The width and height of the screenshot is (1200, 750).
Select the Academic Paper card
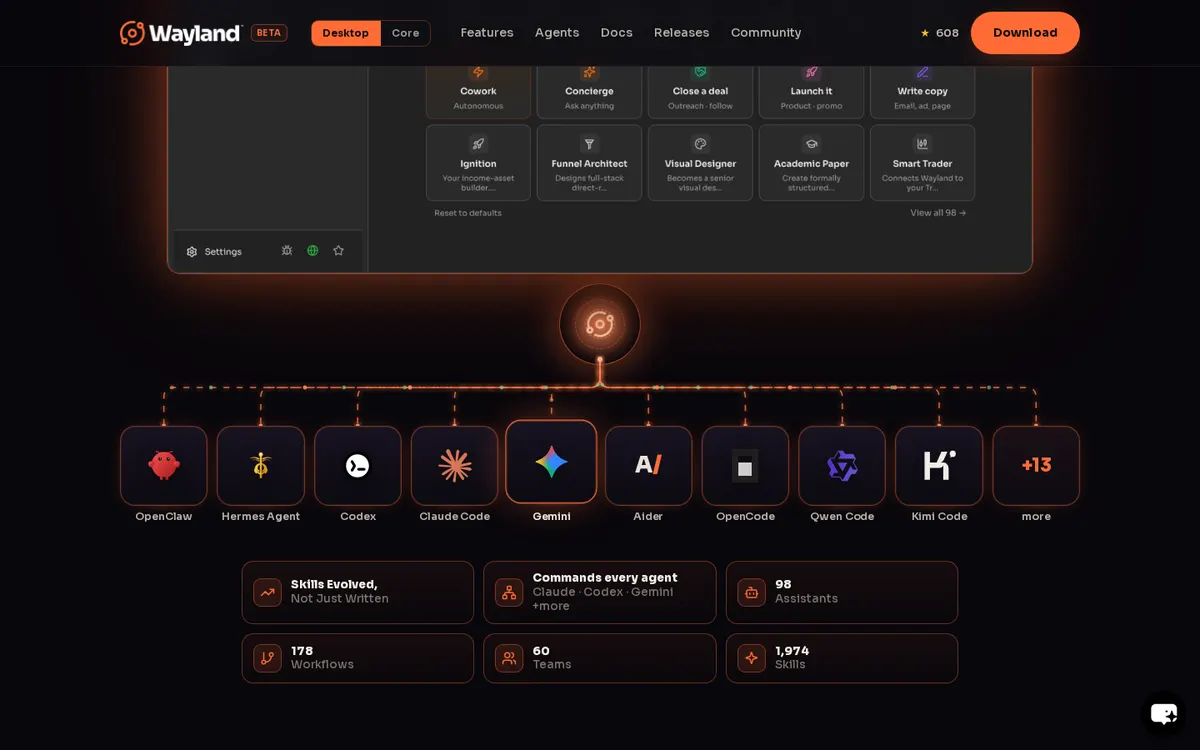[x=811, y=163]
